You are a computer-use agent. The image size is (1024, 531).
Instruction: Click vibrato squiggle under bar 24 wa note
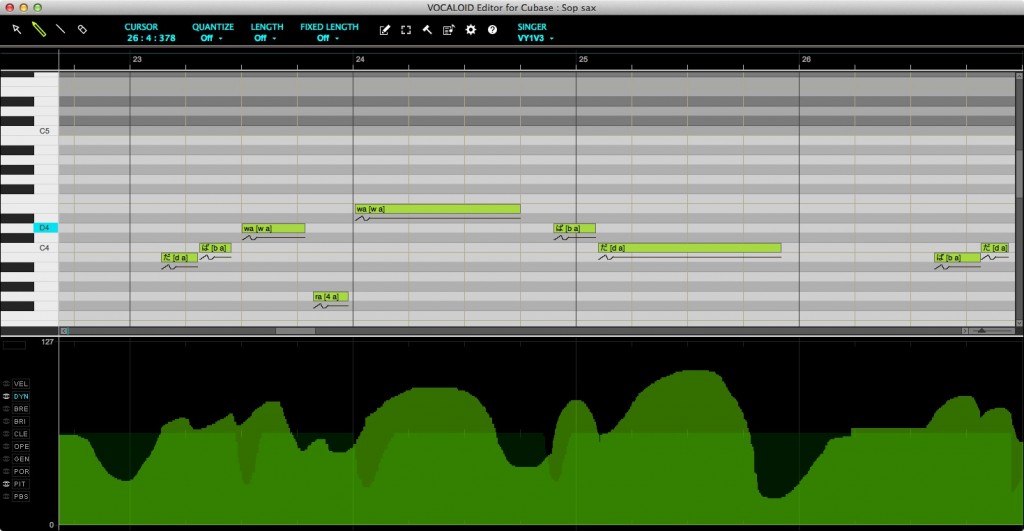tap(362, 219)
